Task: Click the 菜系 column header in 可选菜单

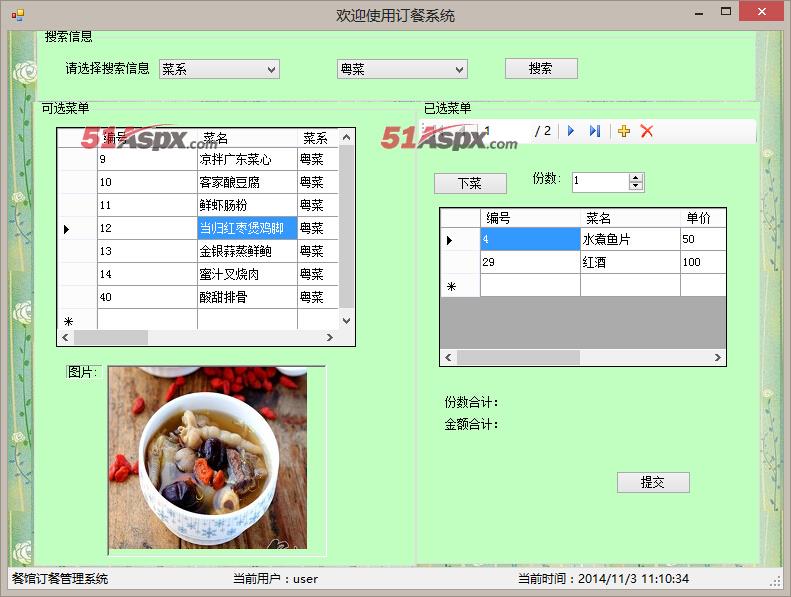Action: click(x=317, y=138)
